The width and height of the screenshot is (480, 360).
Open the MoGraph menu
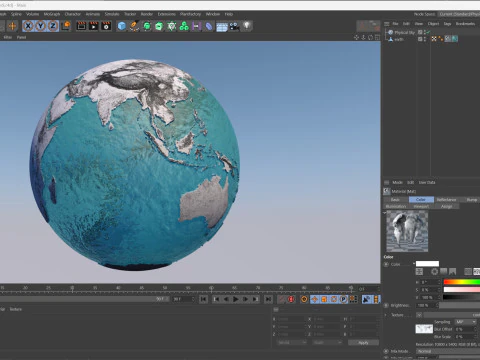coord(52,14)
